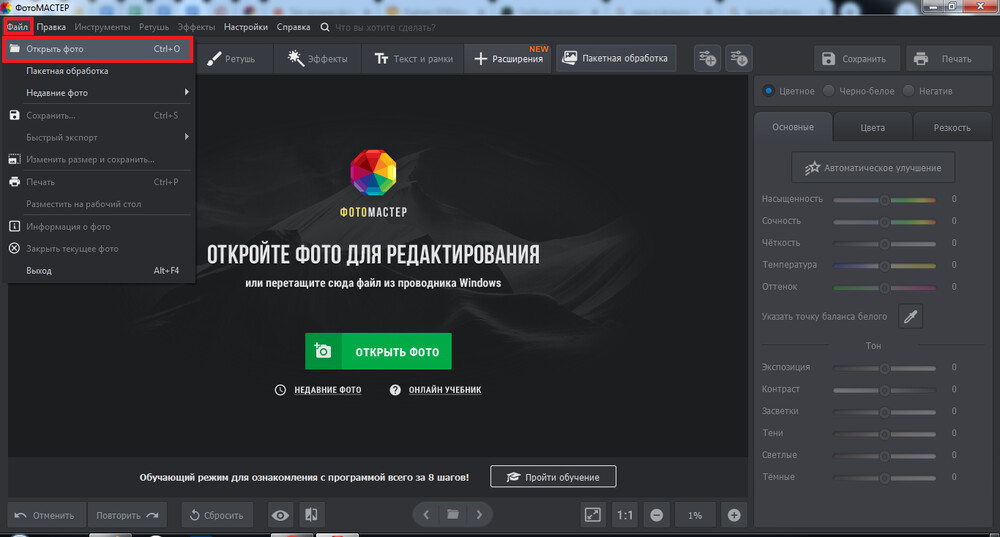
Task: Open the ОНЛАЙН УЧЕБНИК link
Action: (444, 390)
